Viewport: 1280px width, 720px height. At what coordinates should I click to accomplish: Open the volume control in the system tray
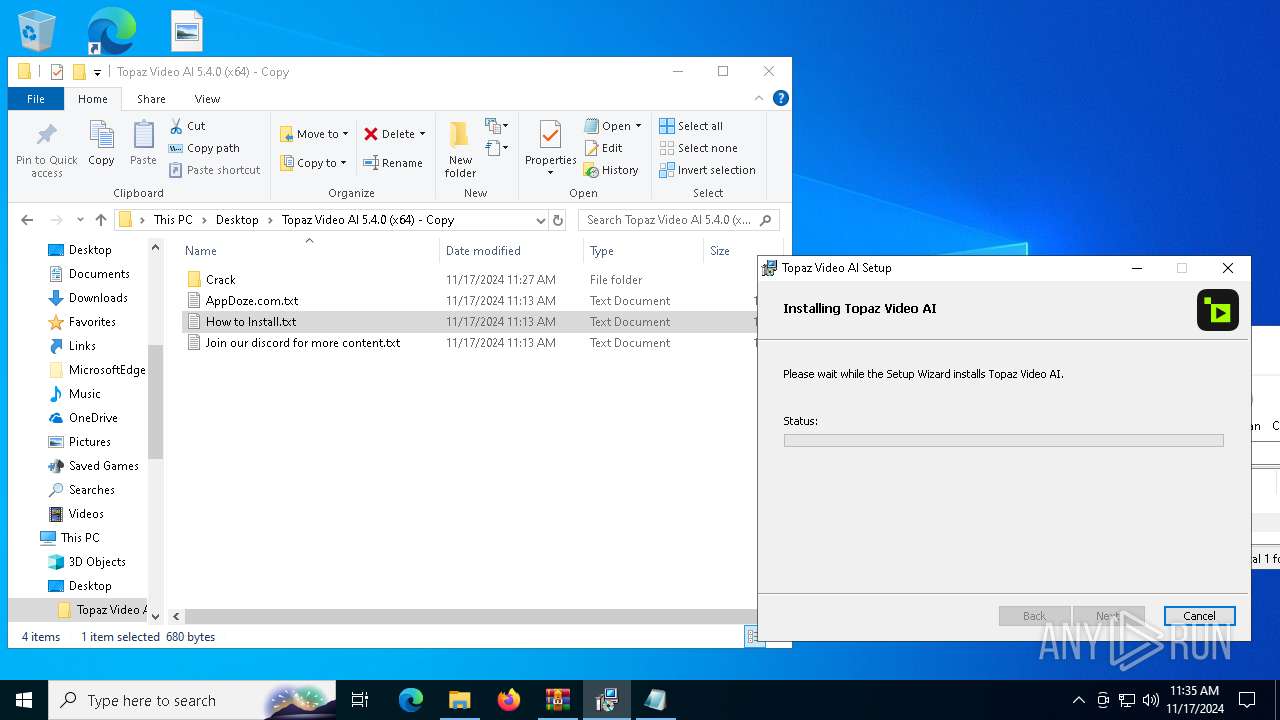pyautogui.click(x=1150, y=700)
